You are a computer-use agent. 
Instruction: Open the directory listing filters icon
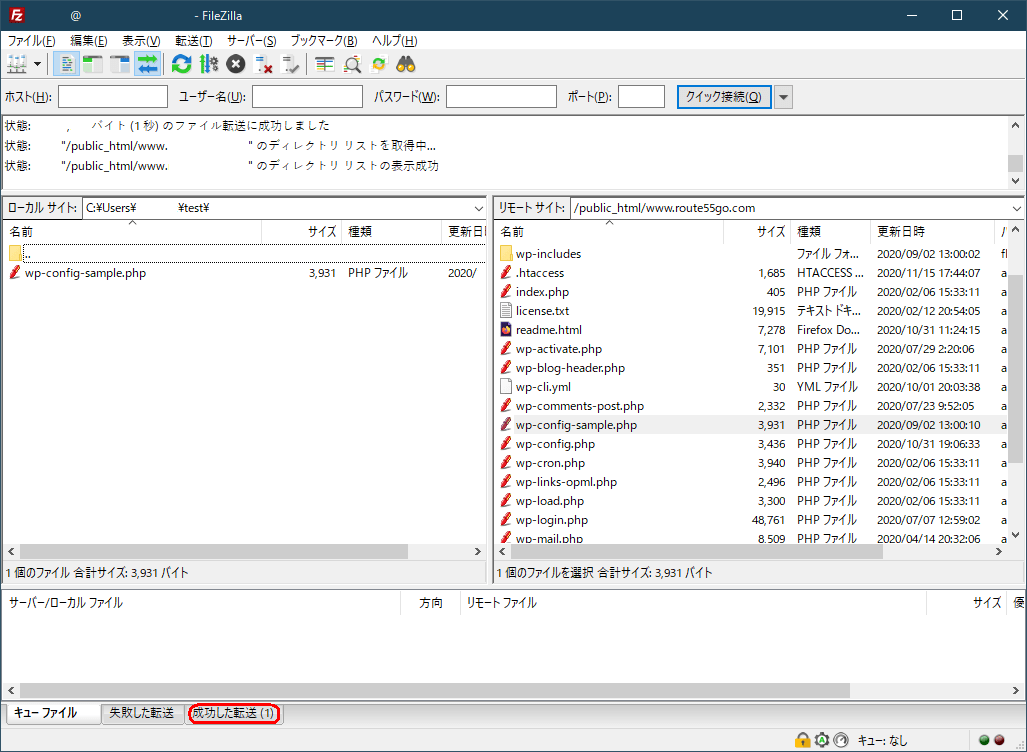[325, 64]
